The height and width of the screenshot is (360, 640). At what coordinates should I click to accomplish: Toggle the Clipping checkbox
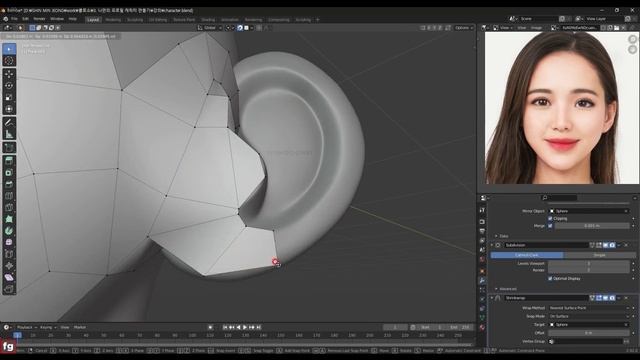[550, 218]
